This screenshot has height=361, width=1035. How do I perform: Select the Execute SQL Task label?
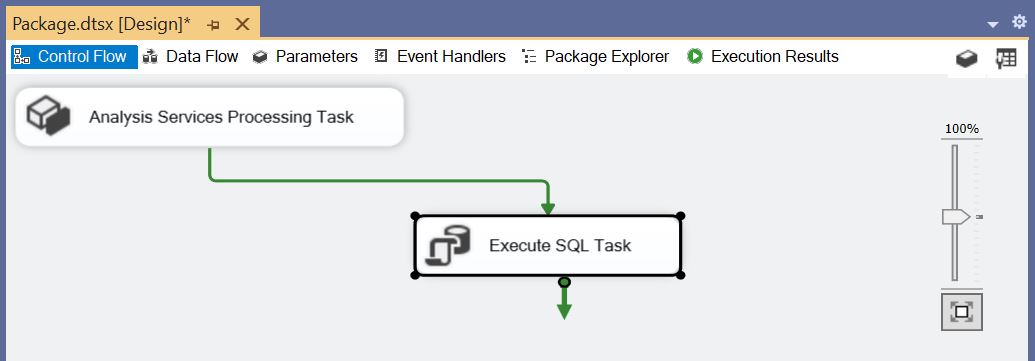[x=560, y=246]
